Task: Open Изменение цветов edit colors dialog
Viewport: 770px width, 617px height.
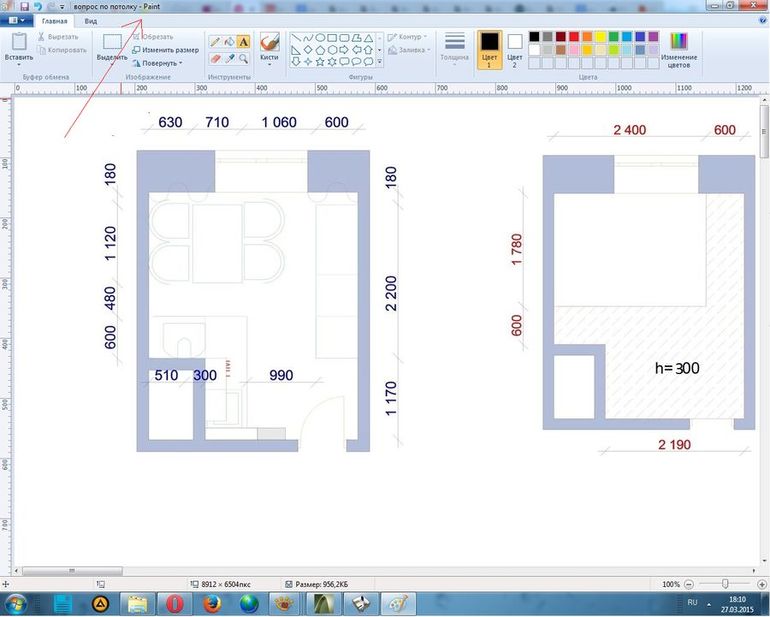Action: coord(679,50)
